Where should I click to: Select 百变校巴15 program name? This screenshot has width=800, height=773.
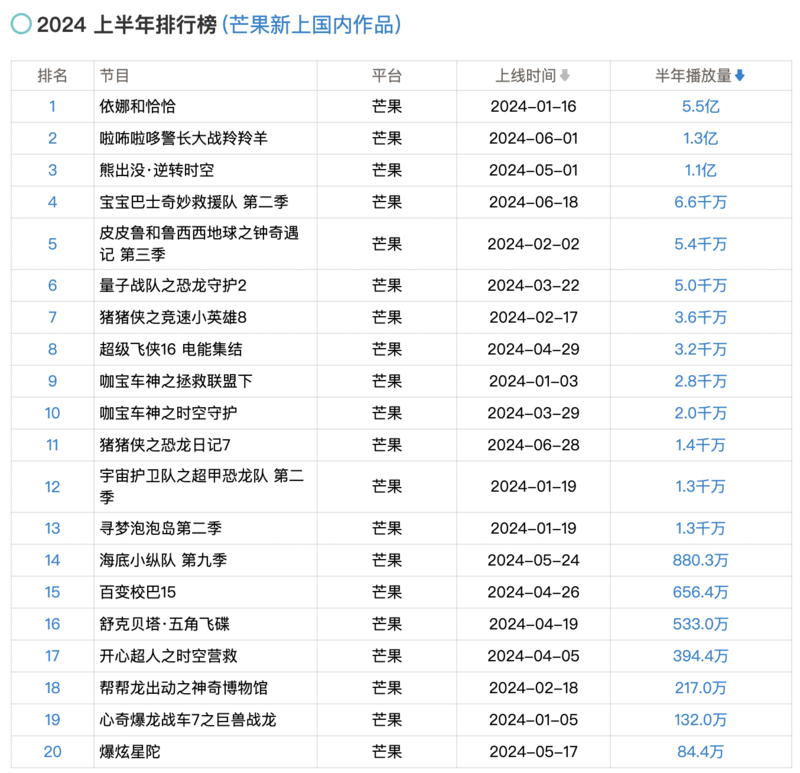click(x=138, y=592)
